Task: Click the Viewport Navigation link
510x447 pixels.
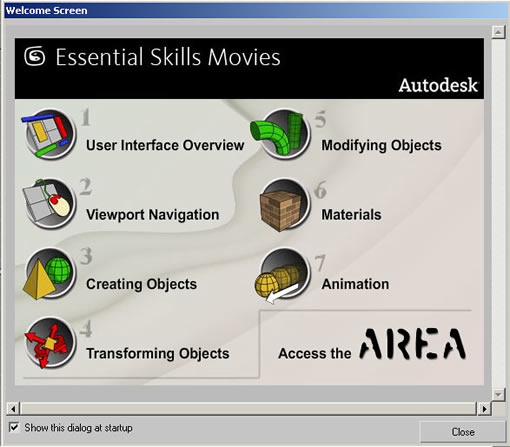Action: click(153, 215)
